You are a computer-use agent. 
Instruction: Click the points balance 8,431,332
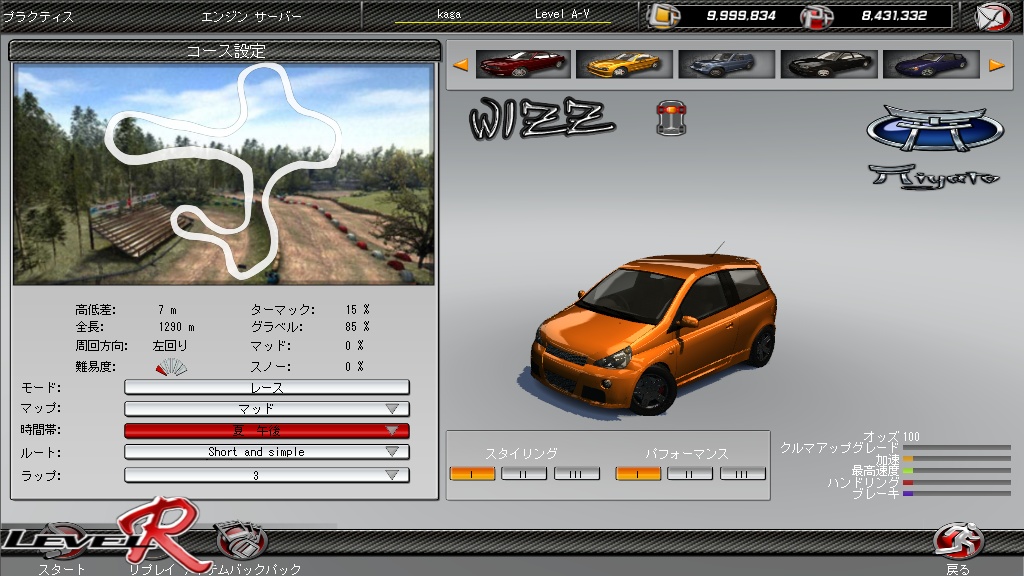(x=894, y=16)
